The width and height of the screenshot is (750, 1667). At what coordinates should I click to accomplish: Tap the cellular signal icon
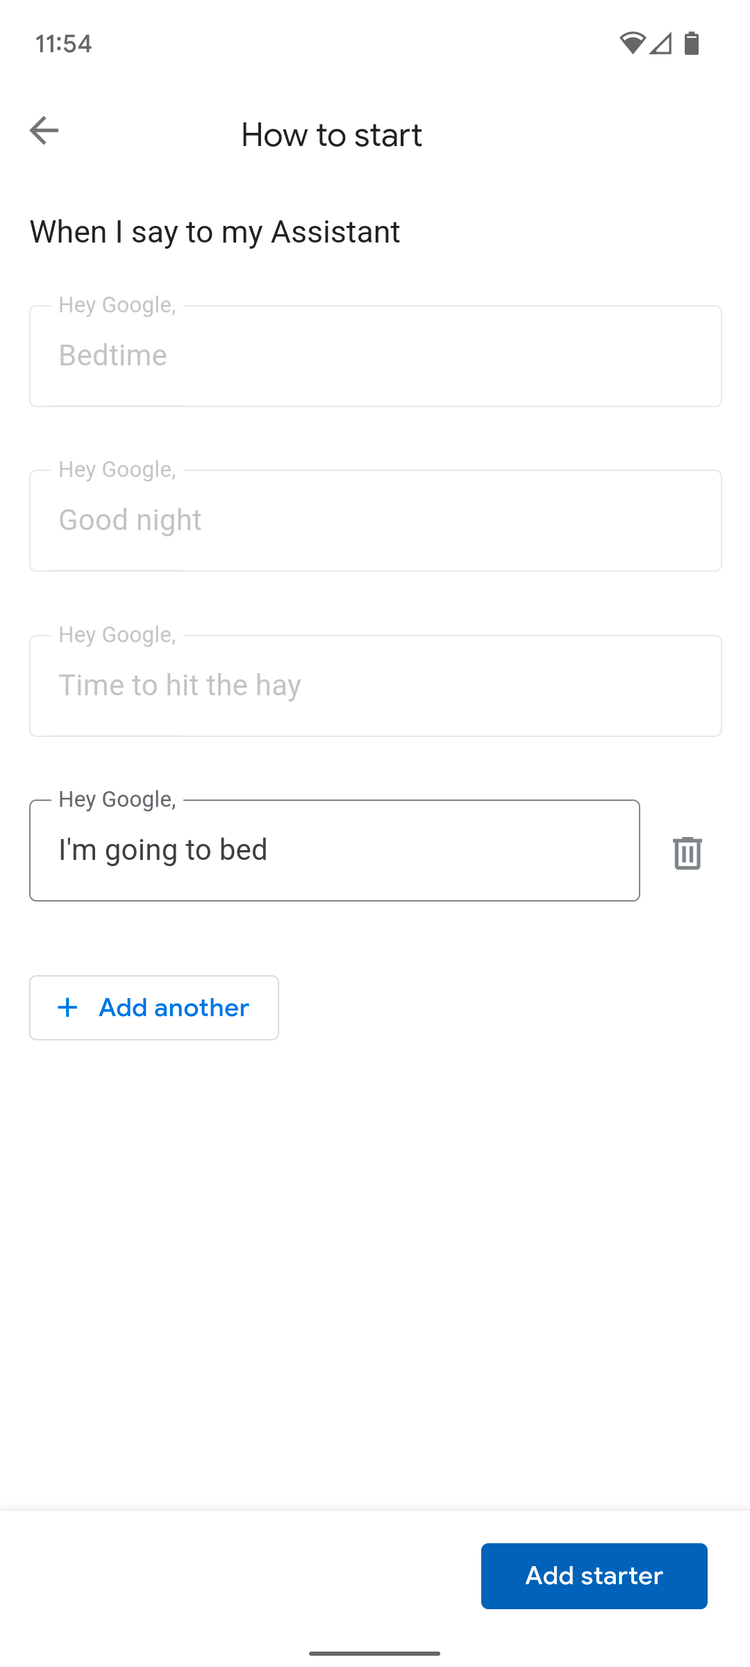(x=660, y=43)
